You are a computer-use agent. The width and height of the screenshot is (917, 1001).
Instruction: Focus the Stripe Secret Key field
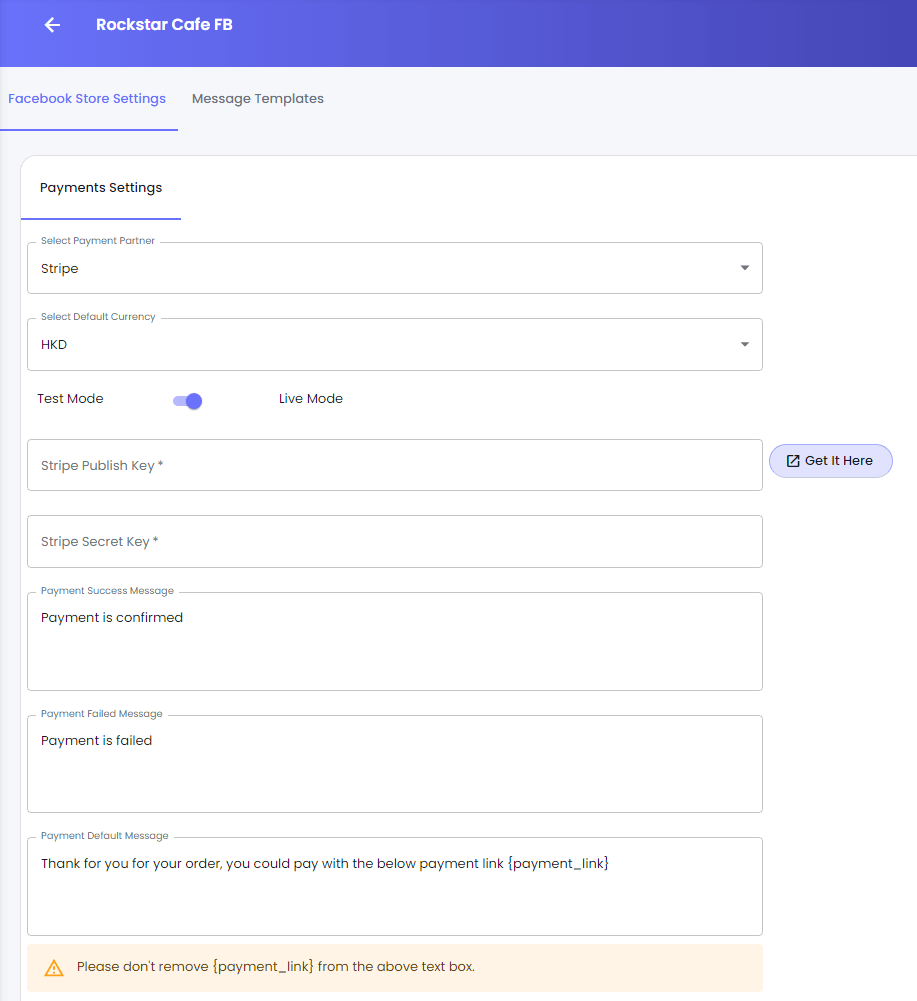[394, 541]
